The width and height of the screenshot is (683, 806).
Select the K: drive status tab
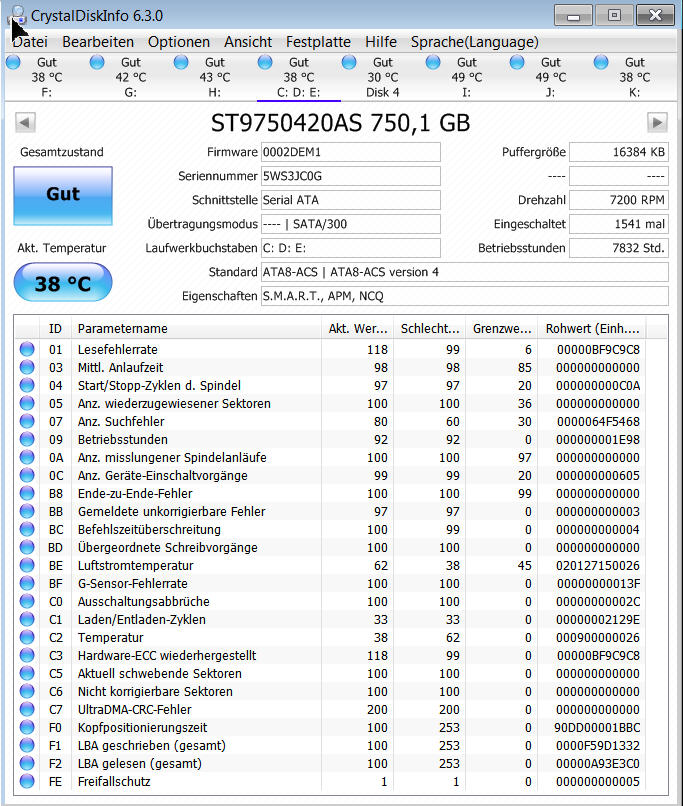click(x=635, y=77)
